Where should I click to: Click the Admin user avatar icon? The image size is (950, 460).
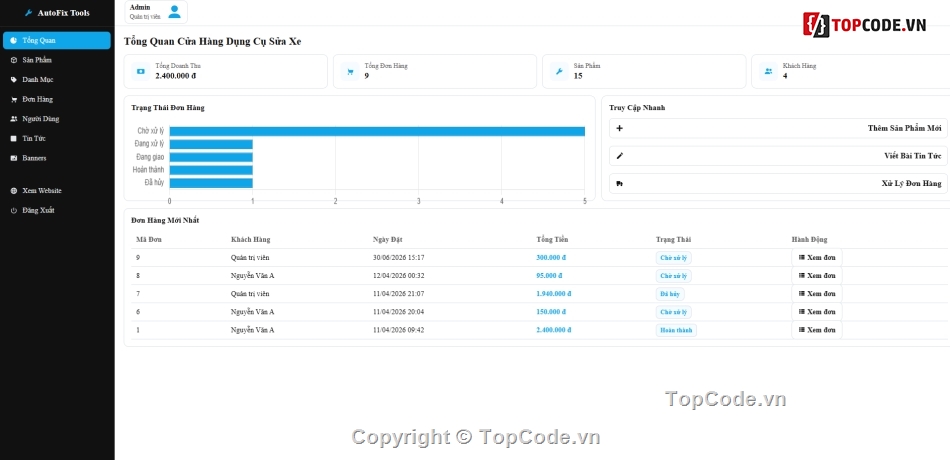pyautogui.click(x=174, y=12)
